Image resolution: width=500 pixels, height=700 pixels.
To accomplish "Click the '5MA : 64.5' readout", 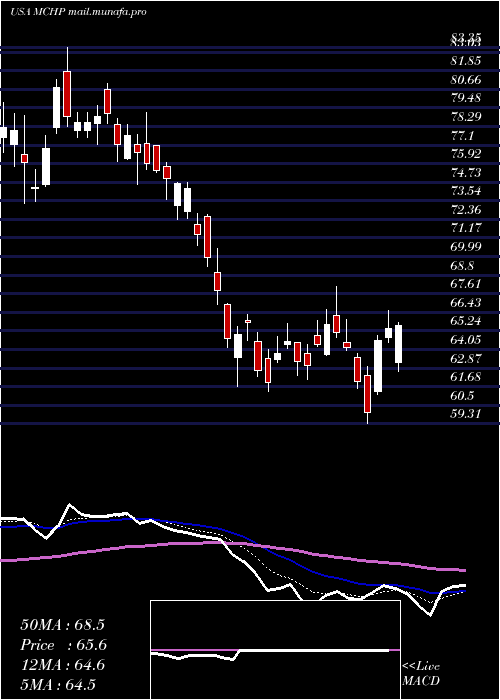I will pyautogui.click(x=58, y=685).
